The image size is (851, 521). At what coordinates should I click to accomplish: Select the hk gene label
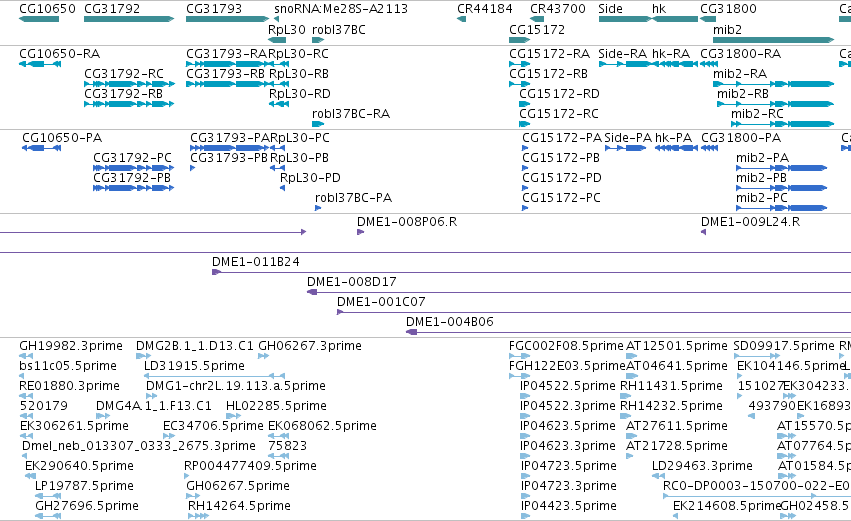coord(659,9)
